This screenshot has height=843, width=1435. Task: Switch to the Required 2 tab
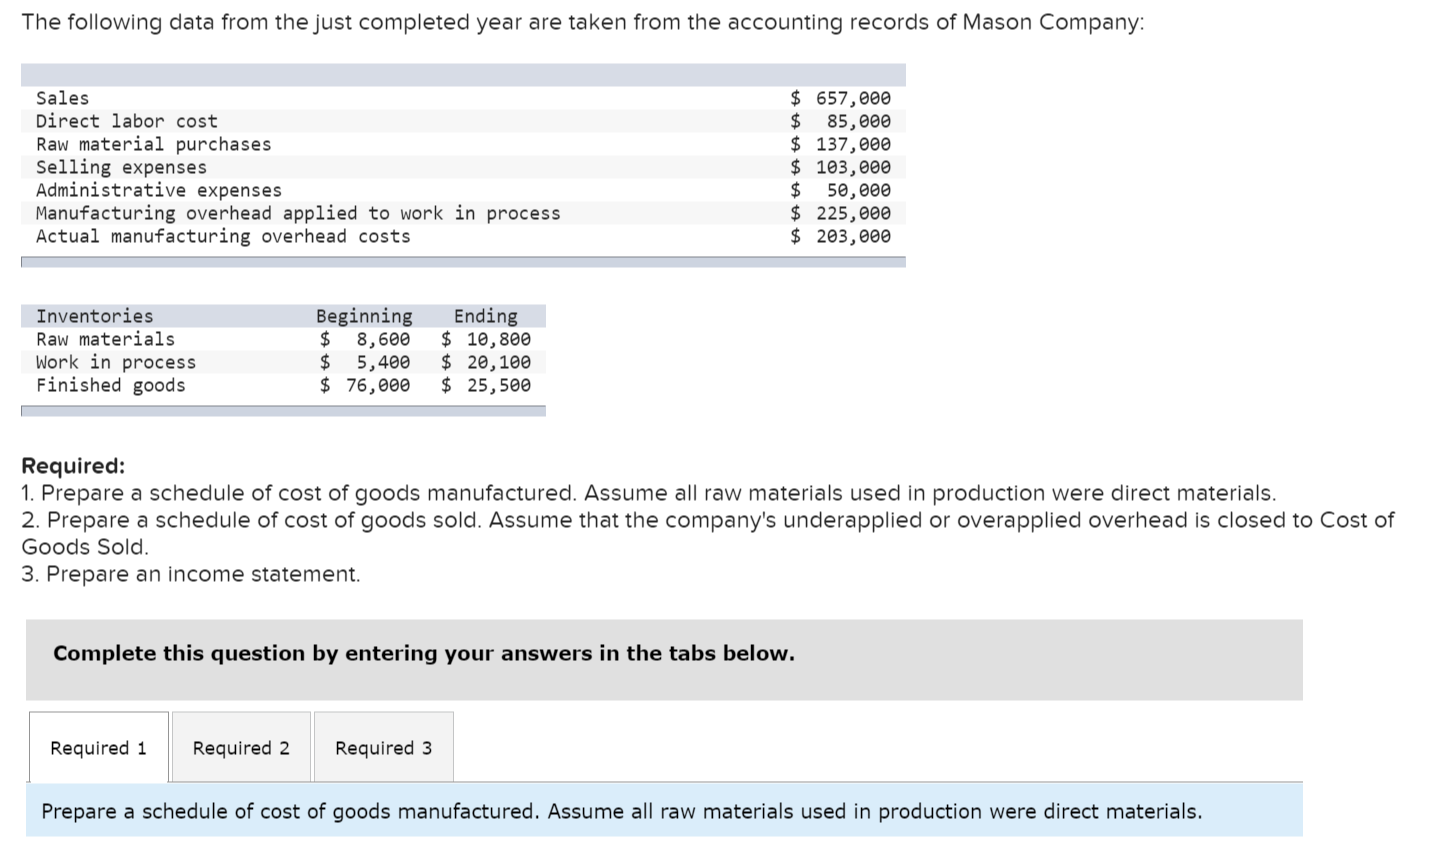pyautogui.click(x=240, y=747)
